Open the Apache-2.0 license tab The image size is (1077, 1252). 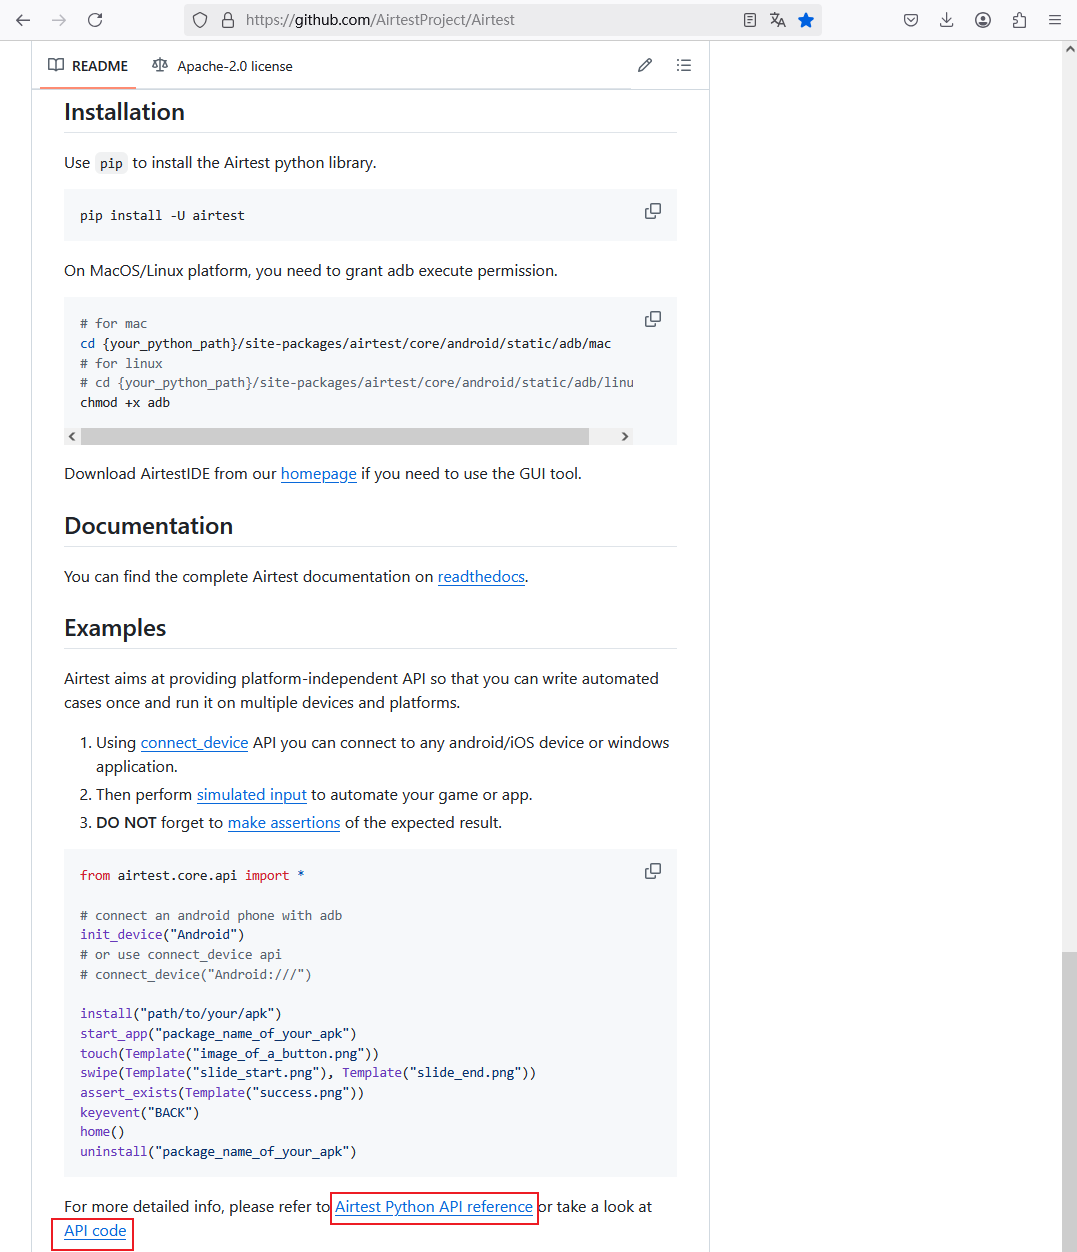[222, 66]
